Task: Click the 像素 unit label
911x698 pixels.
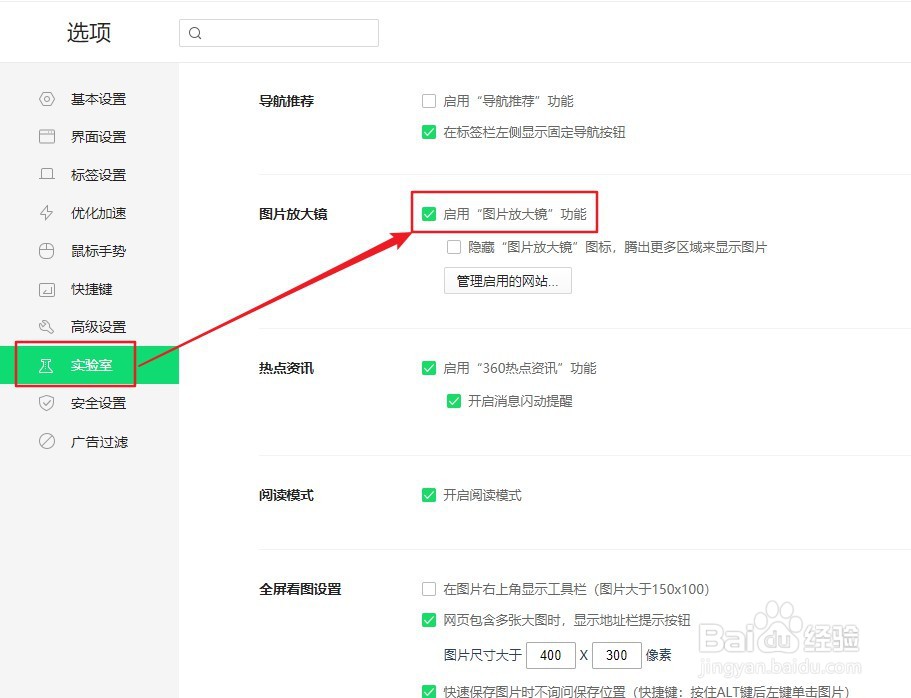Action: (x=658, y=656)
